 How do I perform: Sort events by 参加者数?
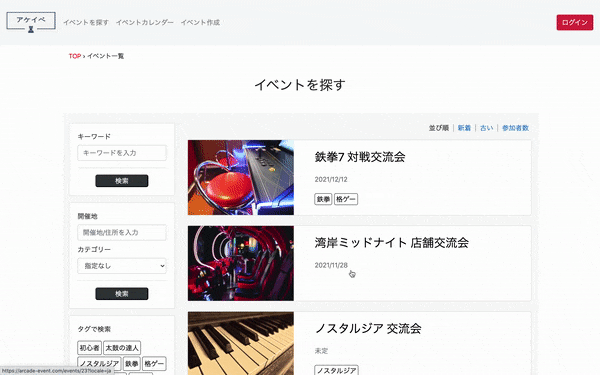click(x=515, y=128)
